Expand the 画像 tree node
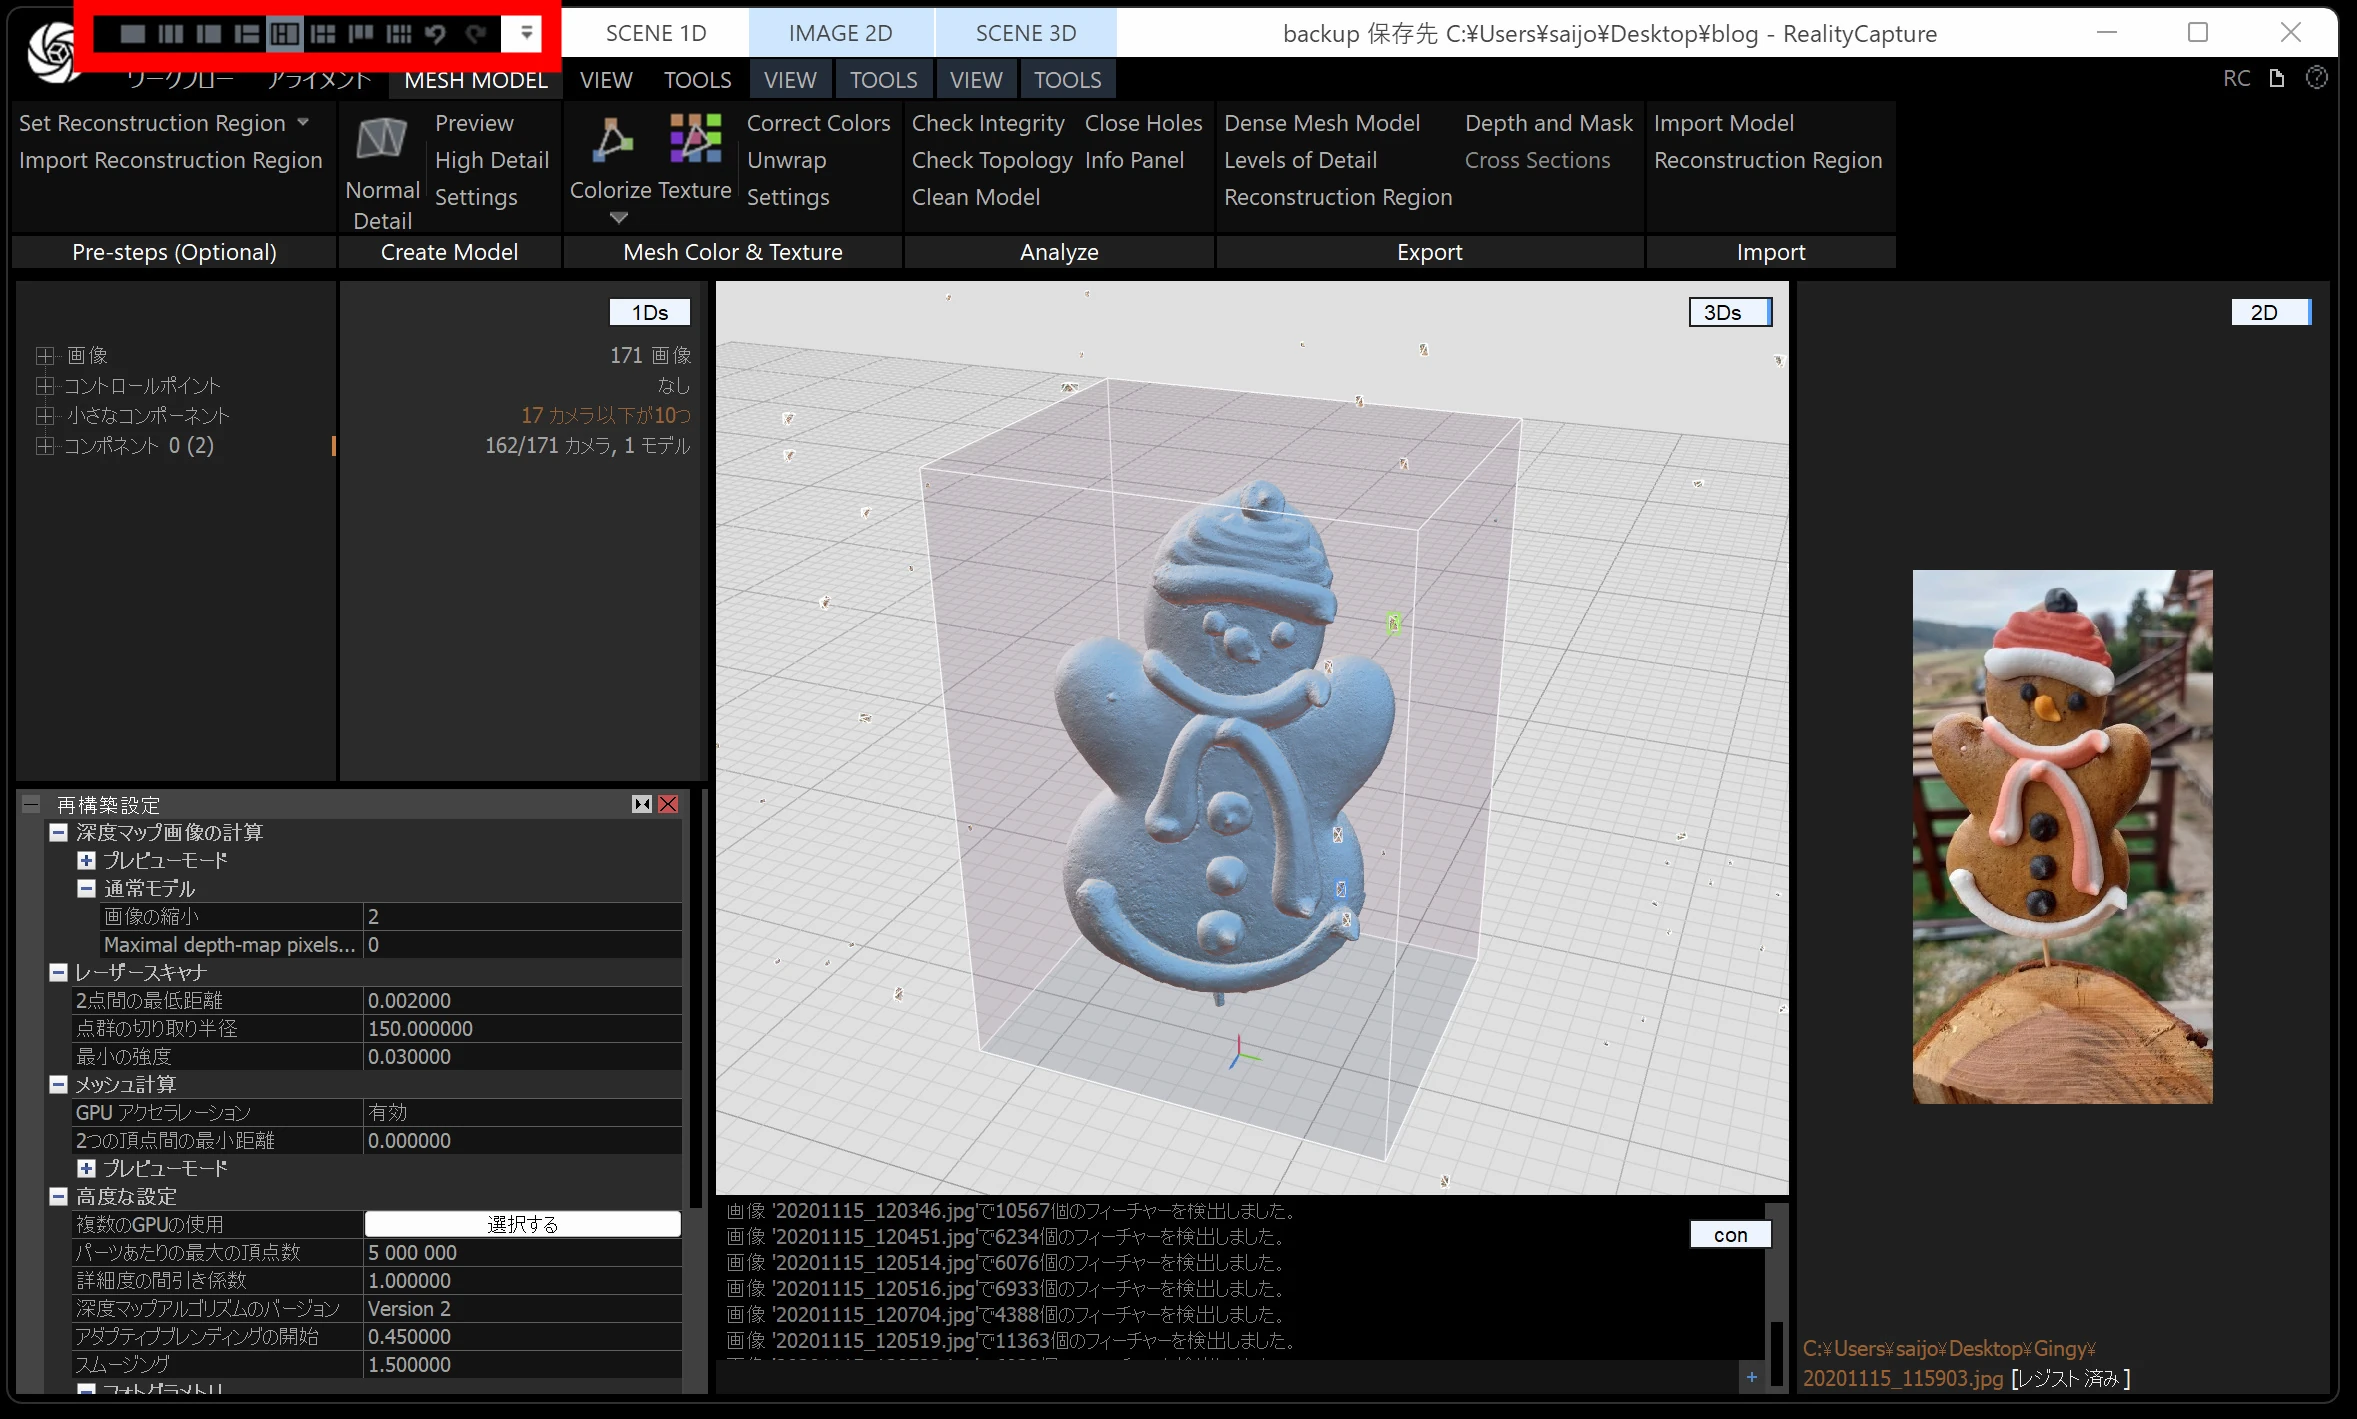The width and height of the screenshot is (2357, 1419). pyautogui.click(x=44, y=355)
